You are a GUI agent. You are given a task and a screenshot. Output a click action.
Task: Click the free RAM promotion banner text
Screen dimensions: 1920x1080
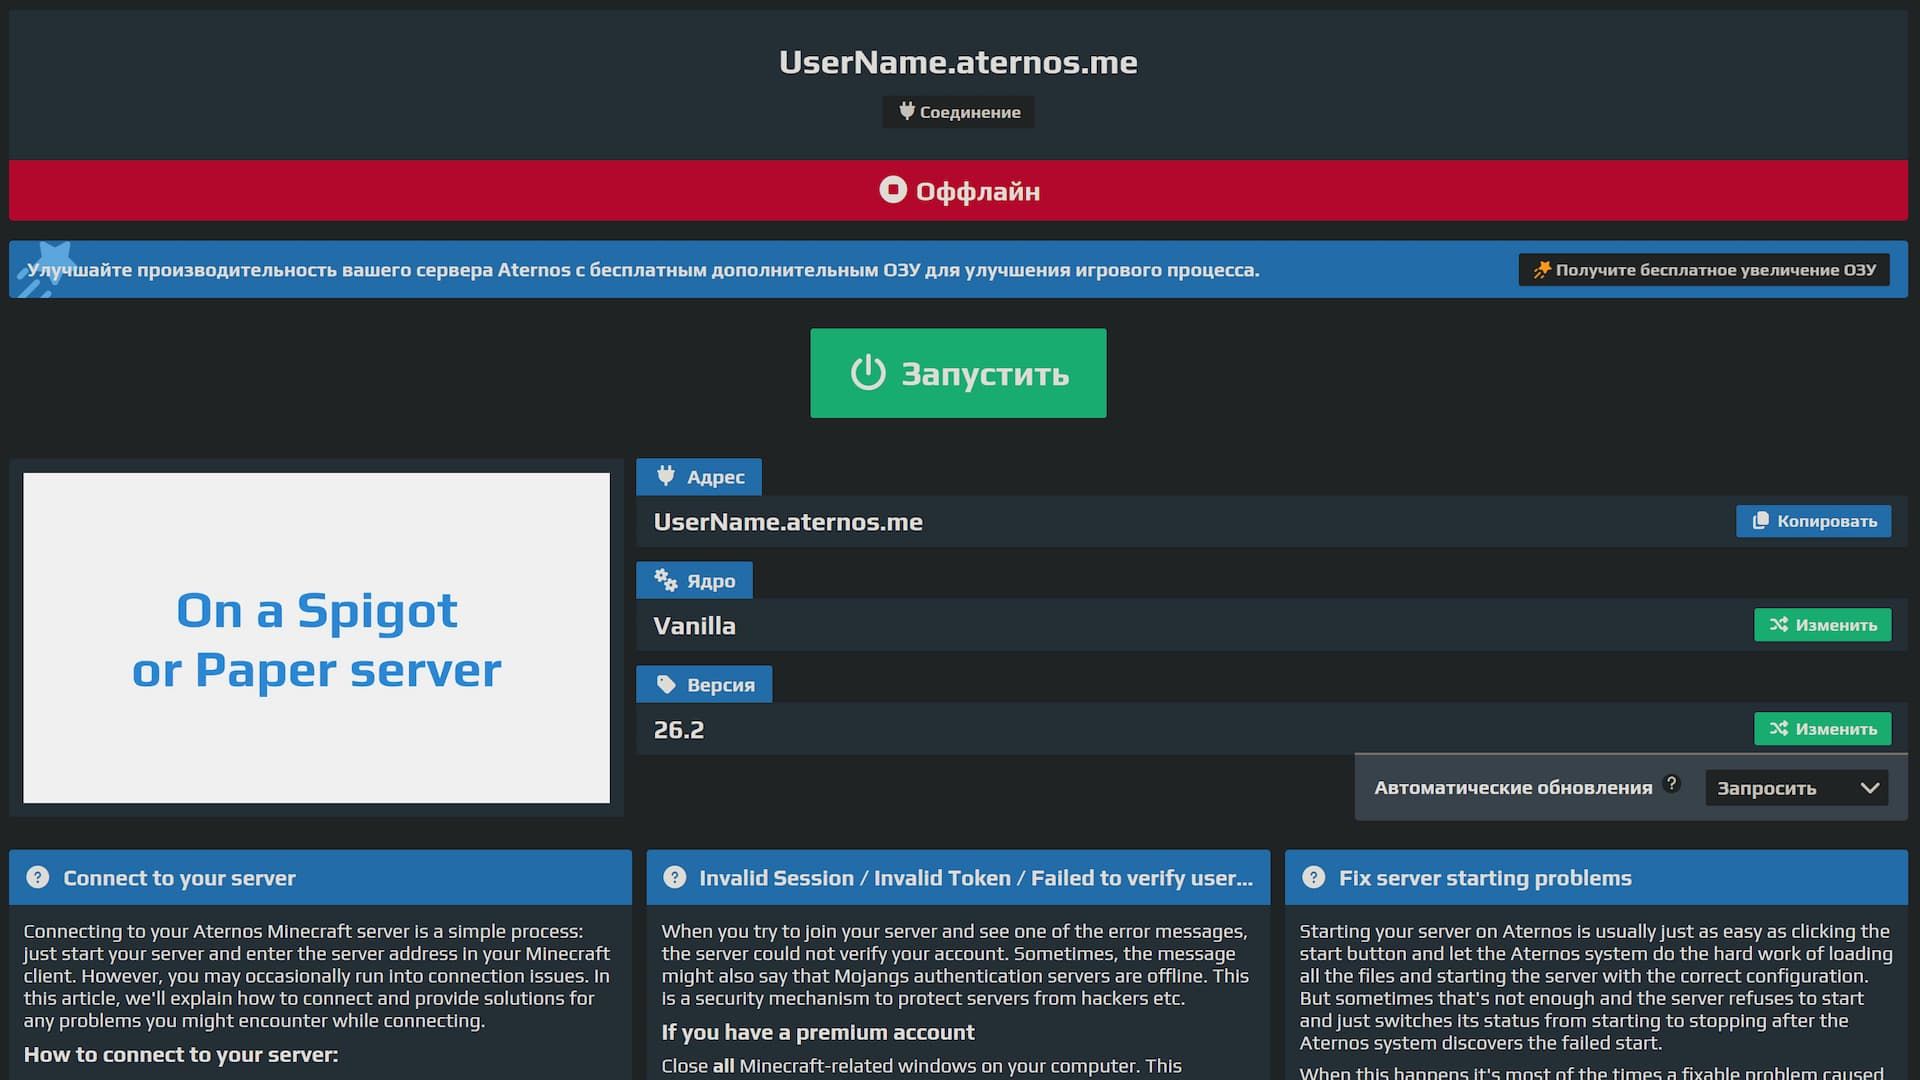(x=643, y=270)
